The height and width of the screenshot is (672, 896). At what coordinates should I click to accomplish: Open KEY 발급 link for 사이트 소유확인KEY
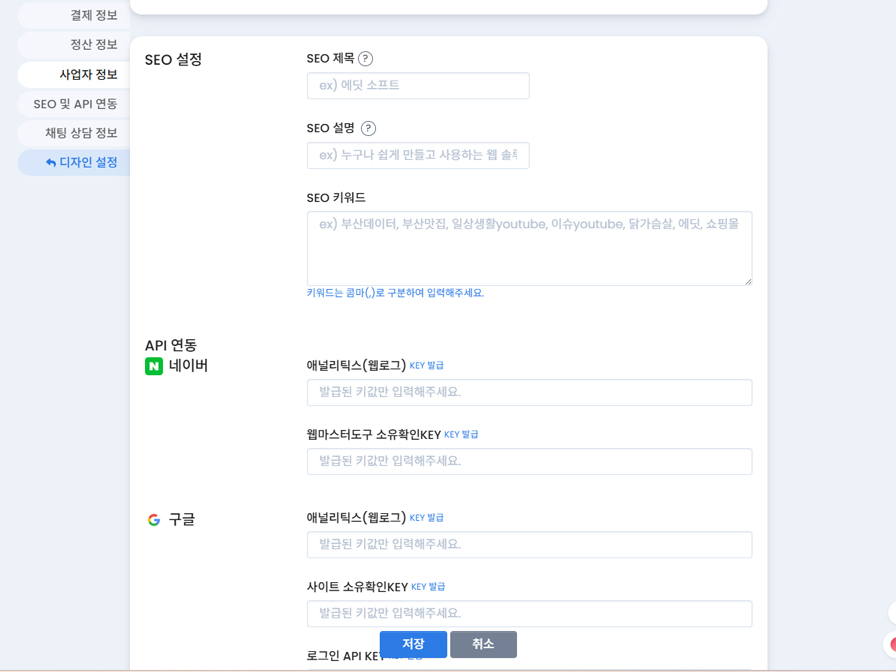point(428,587)
